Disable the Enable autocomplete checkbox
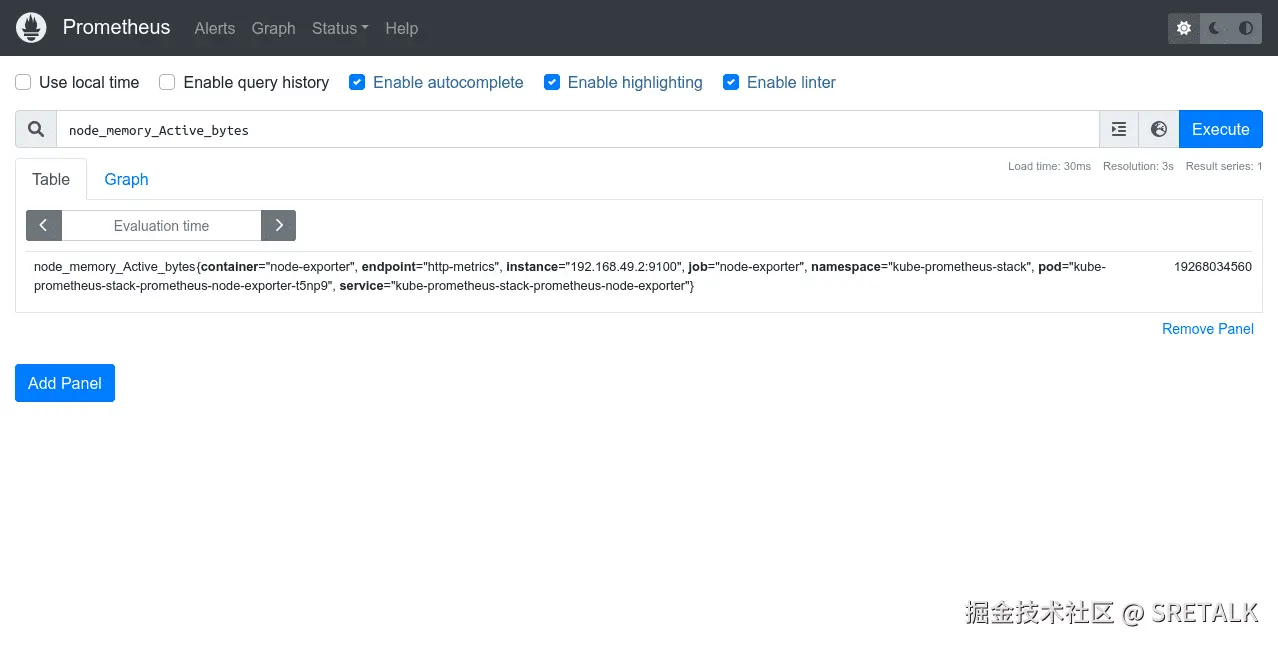Screen dimensions: 1278x646 pyautogui.click(x=357, y=82)
